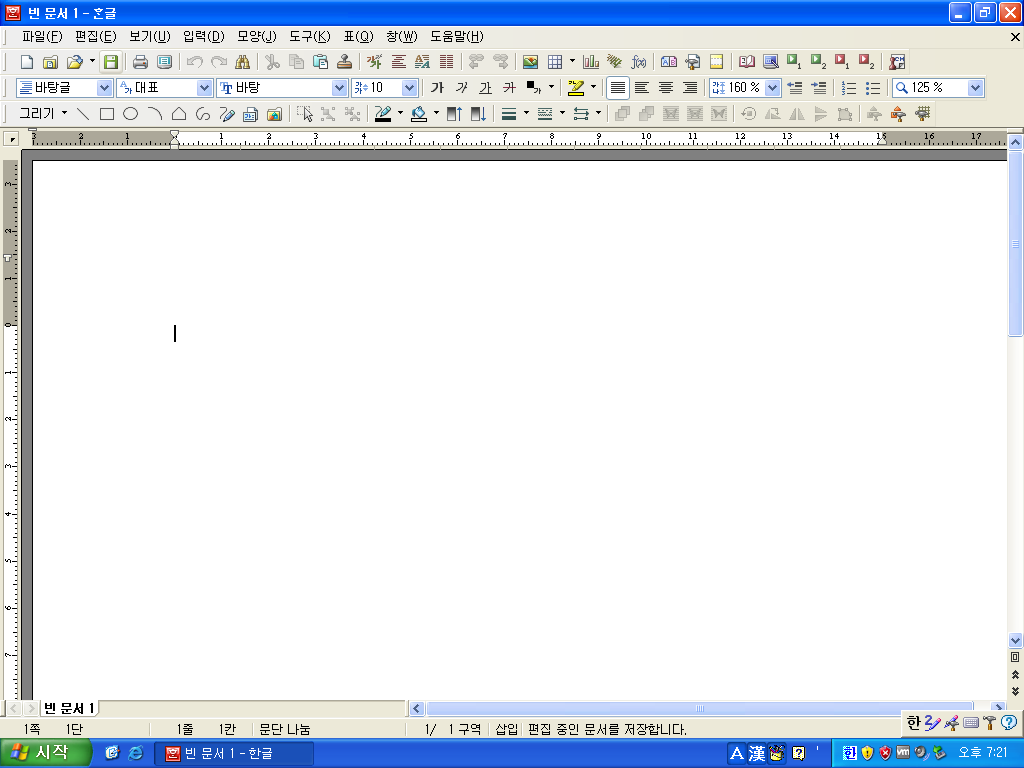Toggle bold 가 formatting
Screen dimensions: 1024x768
pyautogui.click(x=437, y=88)
